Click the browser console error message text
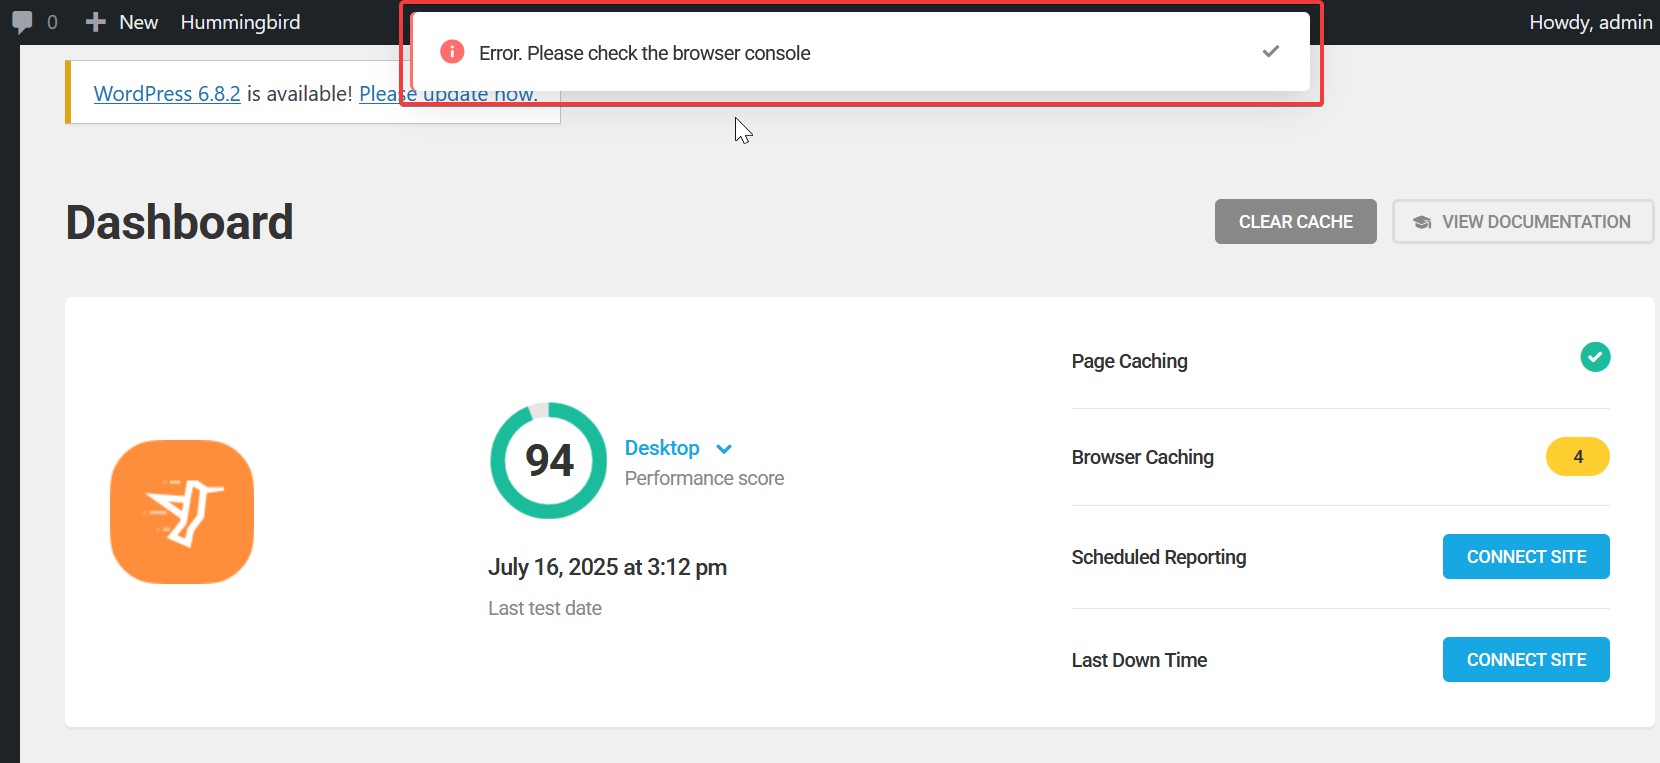Viewport: 1660px width, 763px height. point(644,53)
